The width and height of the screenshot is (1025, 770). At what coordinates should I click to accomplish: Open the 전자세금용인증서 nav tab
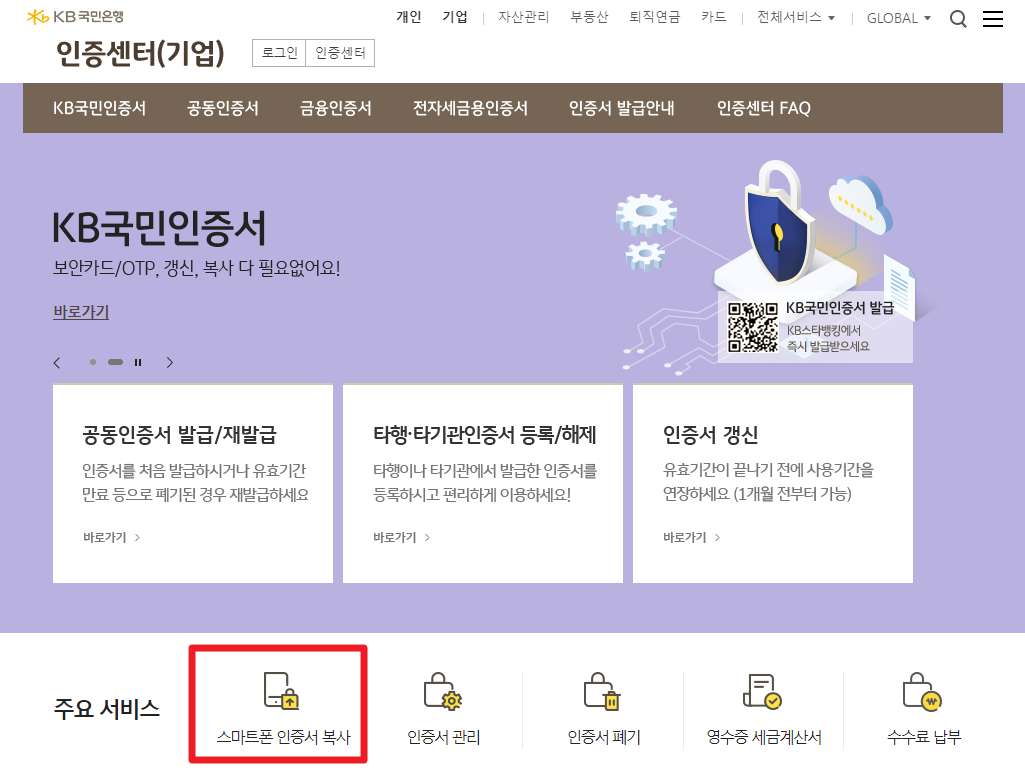pyautogui.click(x=470, y=108)
